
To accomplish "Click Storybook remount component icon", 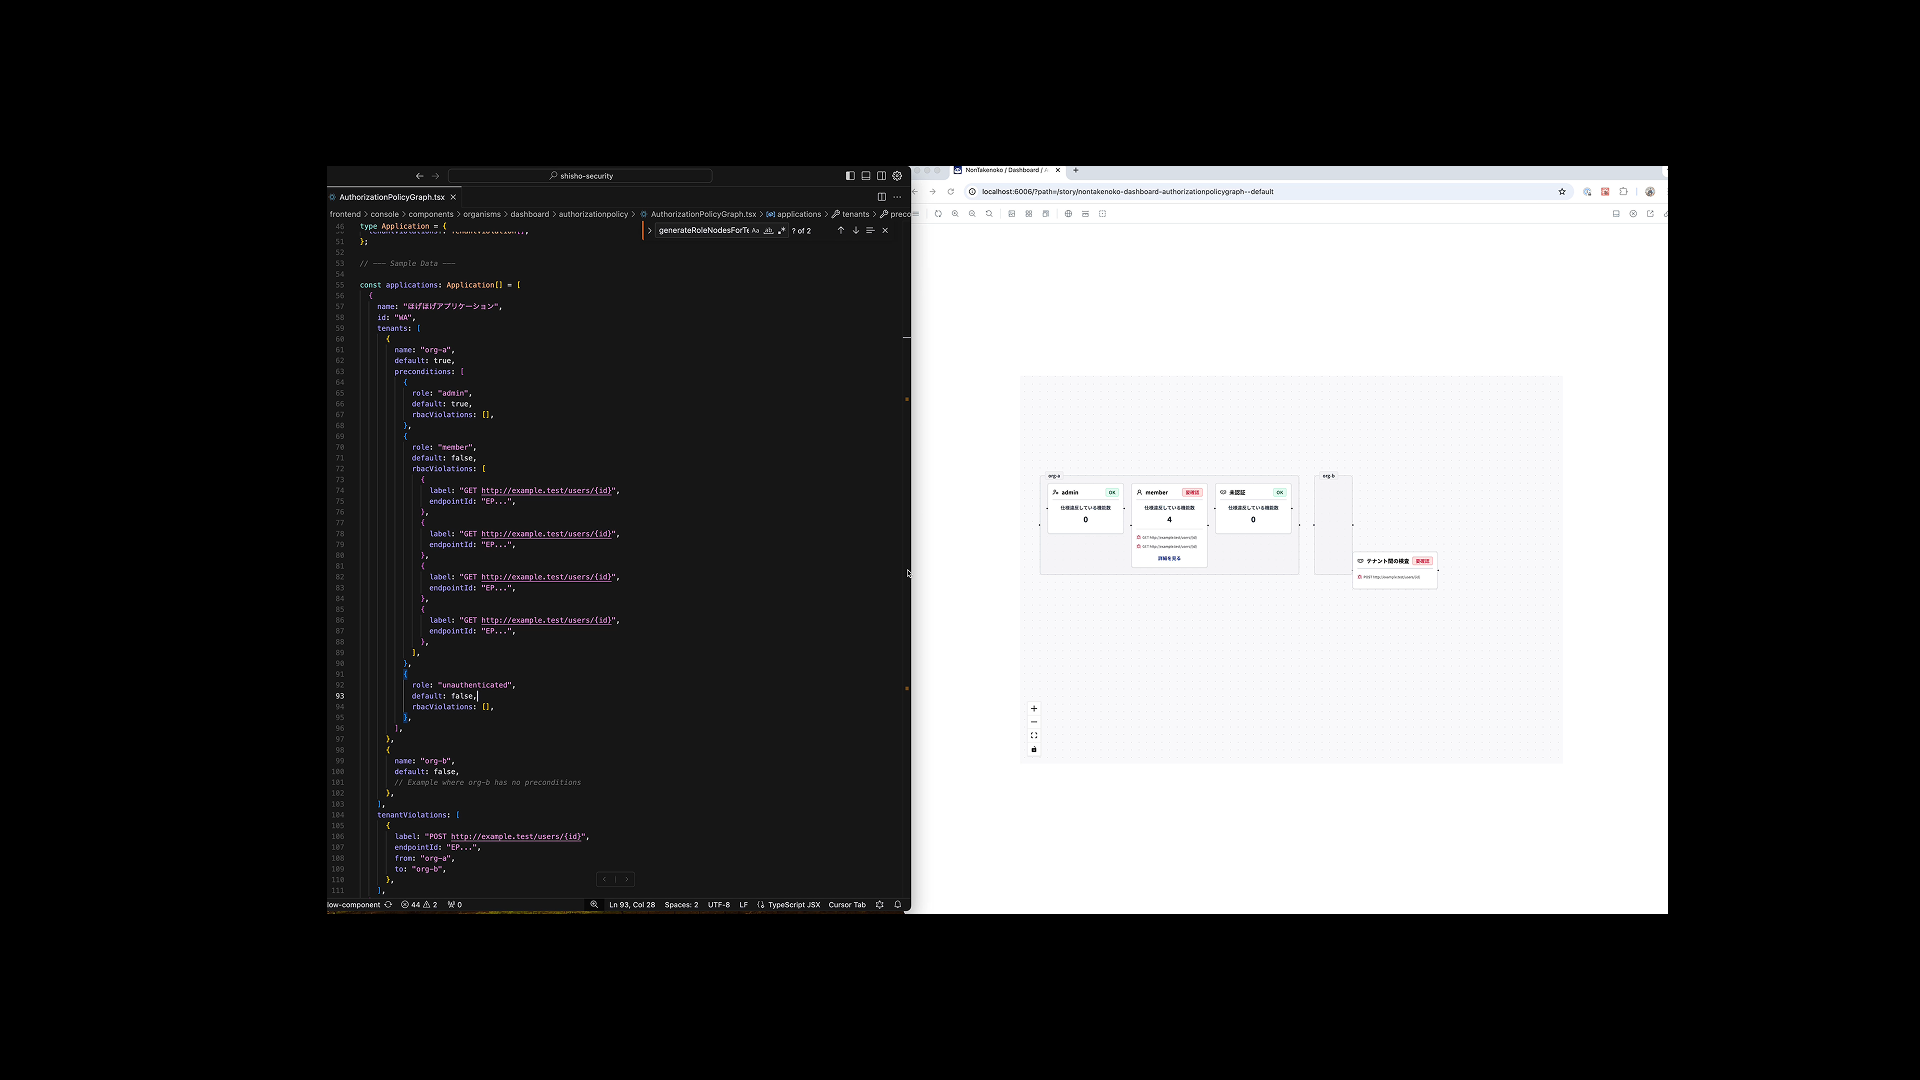I will point(938,214).
